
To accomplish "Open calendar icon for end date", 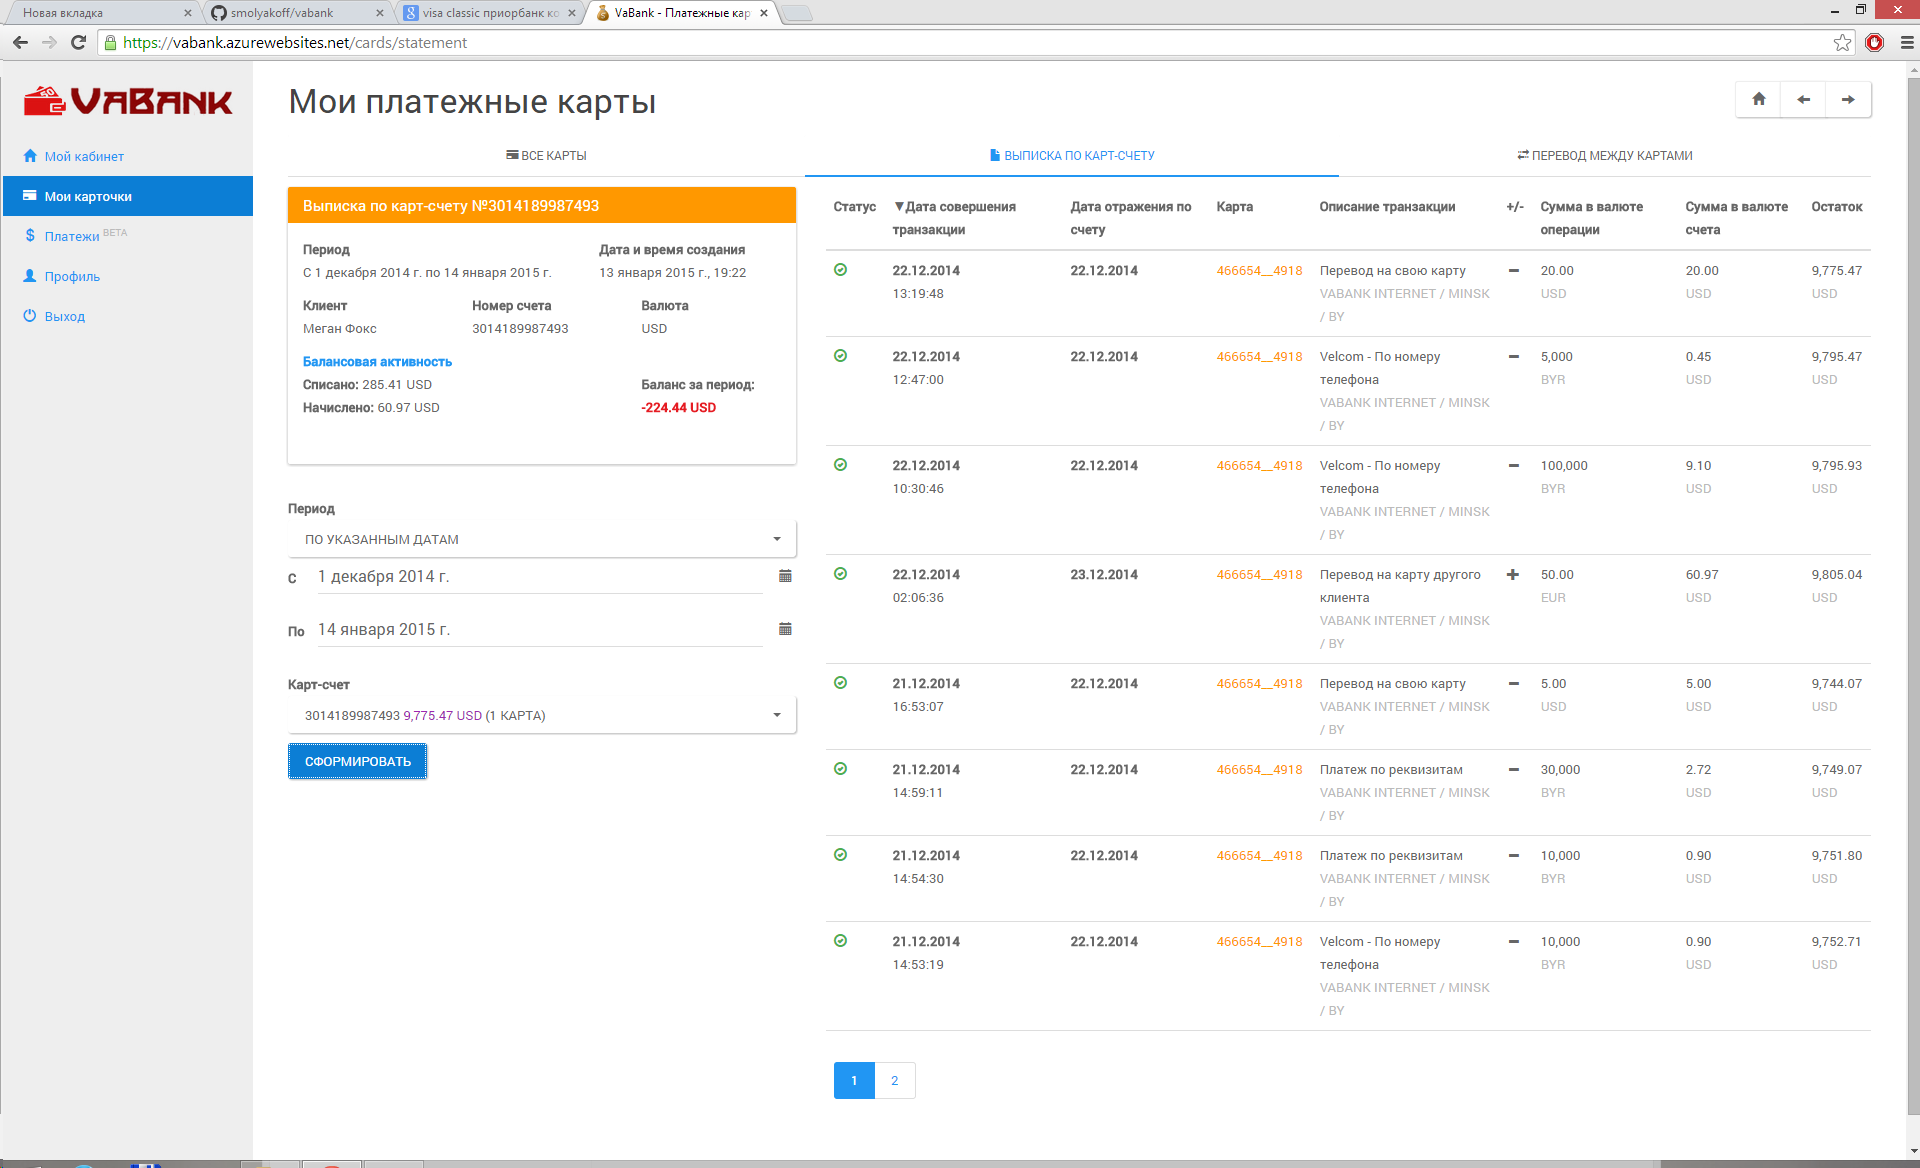I will click(785, 629).
